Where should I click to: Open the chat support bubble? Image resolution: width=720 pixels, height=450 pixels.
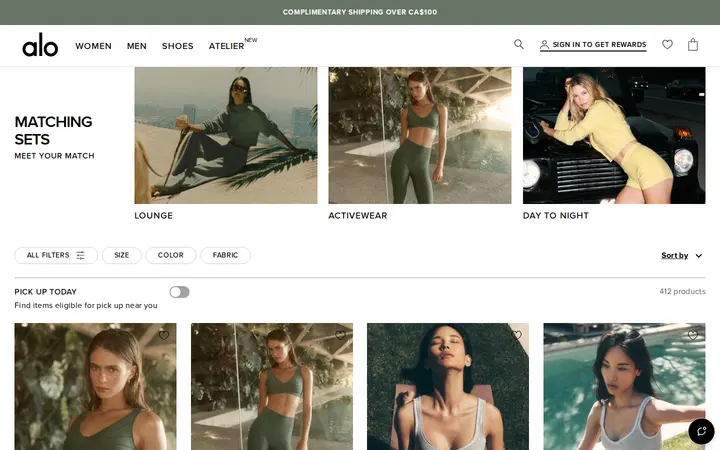(701, 431)
